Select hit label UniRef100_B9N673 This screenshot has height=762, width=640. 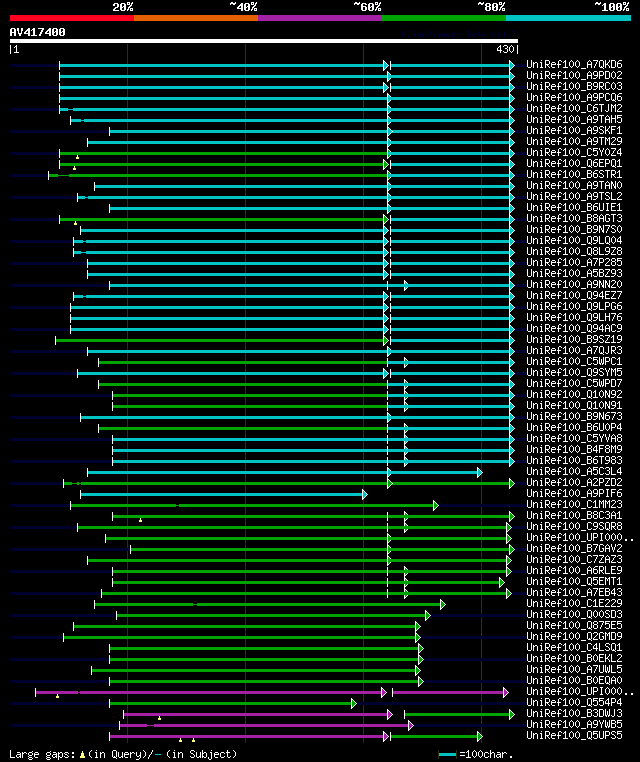[574, 416]
